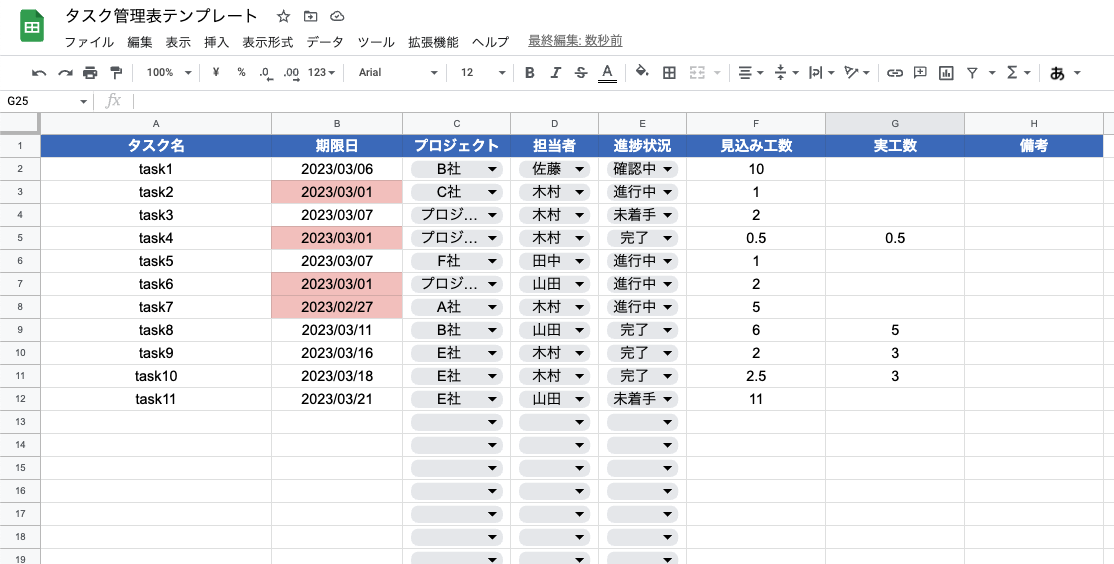Expand the 進捗状況 dropdown for task1

pos(667,170)
